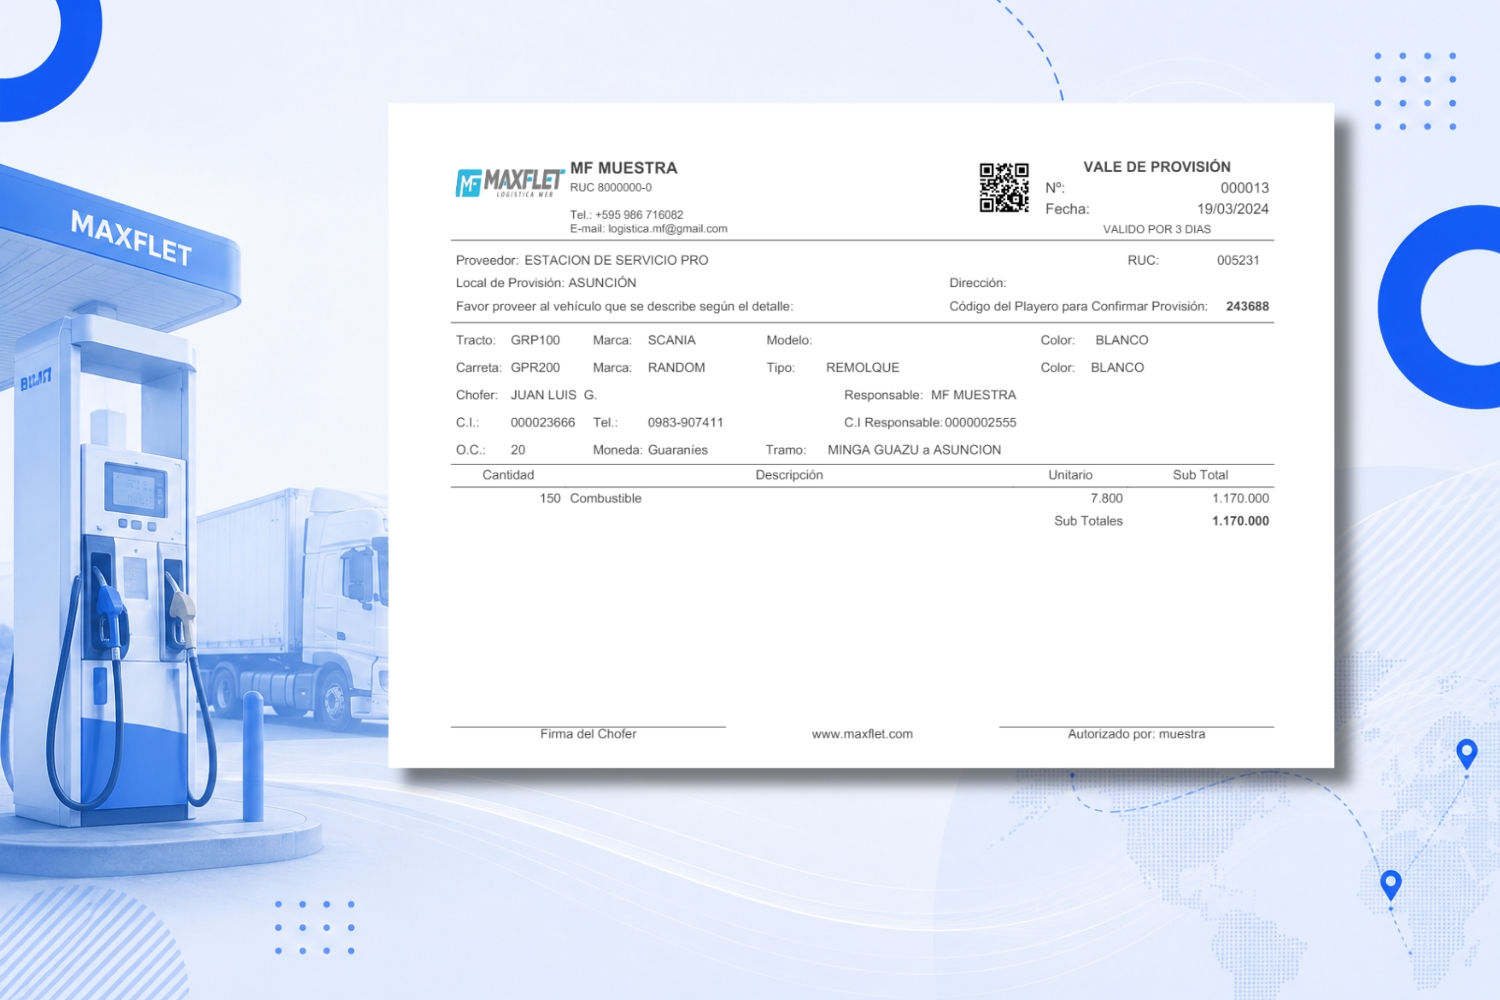1500x1000 pixels.
Task: Click provider RUC value 005231
Action: coord(1238,260)
